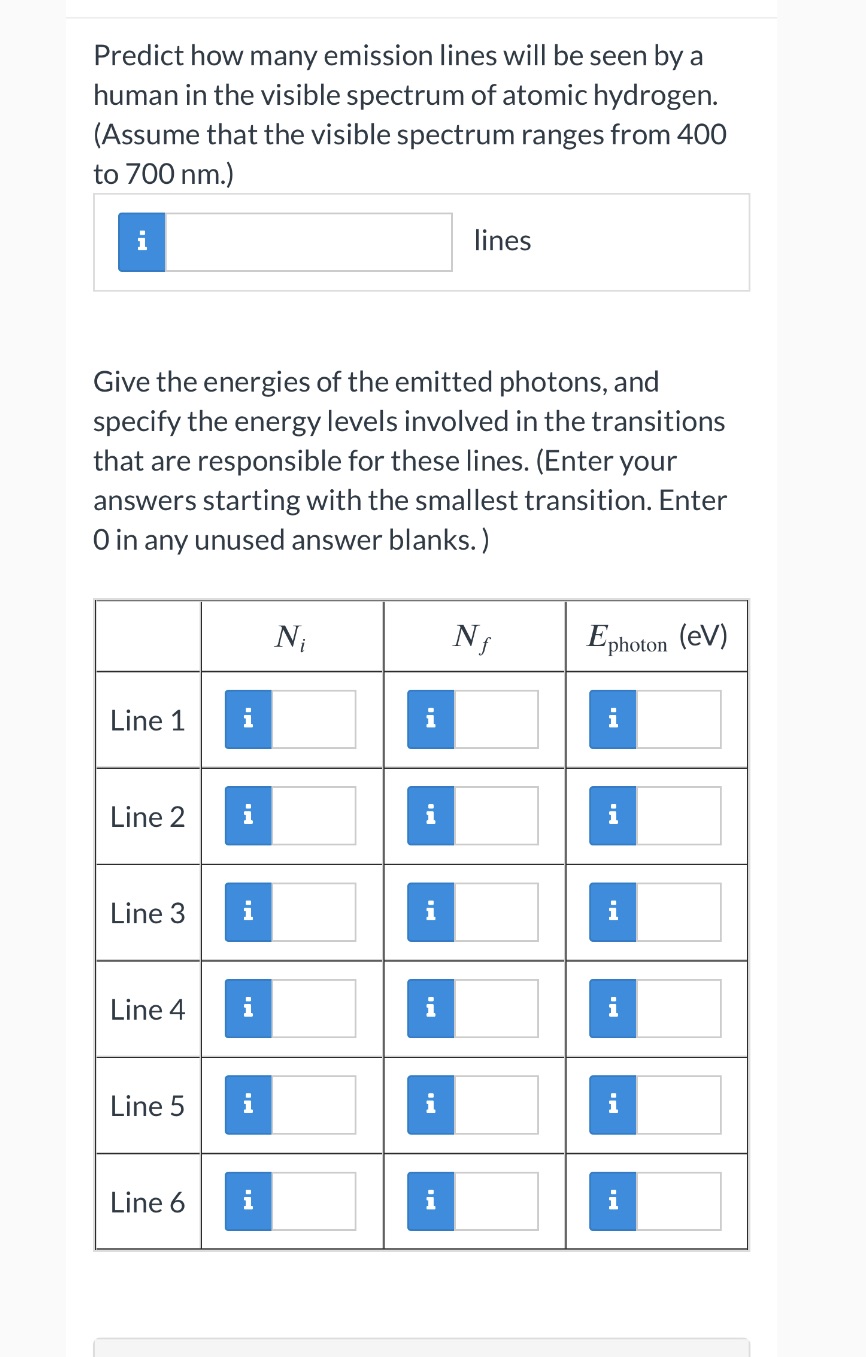Click the info icon beside Line 1 Ephoton field
The image size is (866, 1357).
[613, 719]
